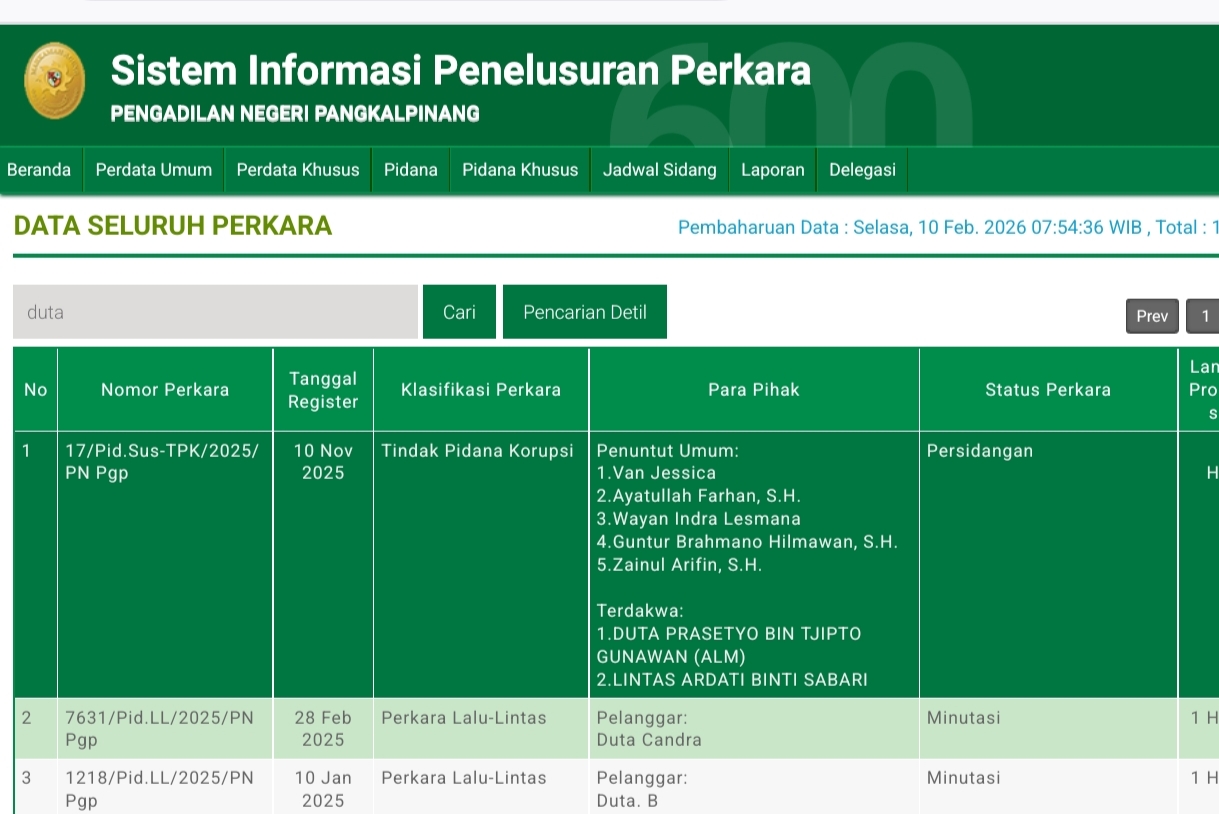Select Perdata Khusus menu item

tap(297, 170)
